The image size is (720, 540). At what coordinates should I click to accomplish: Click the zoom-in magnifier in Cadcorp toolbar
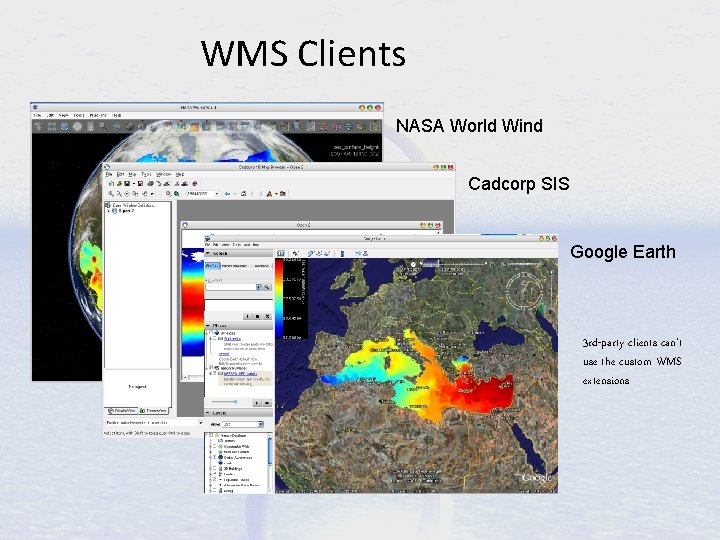(111, 194)
